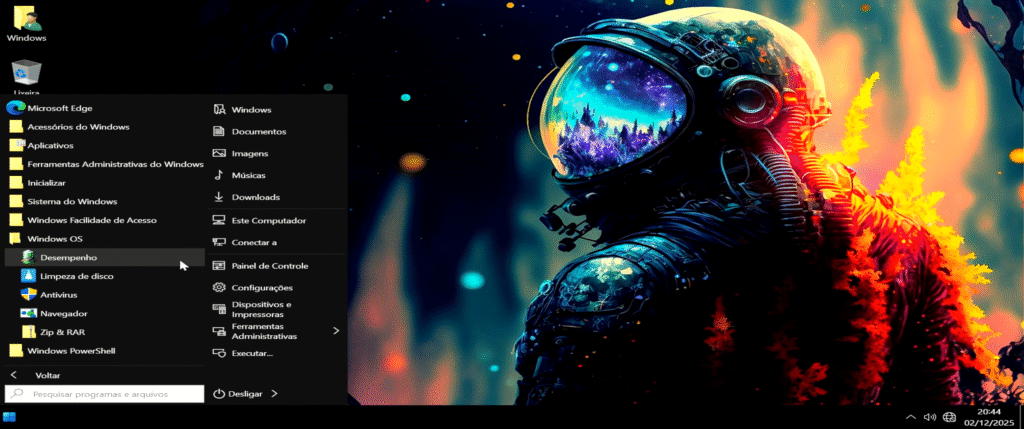Open the Windows folder on the desktop

click(26, 24)
